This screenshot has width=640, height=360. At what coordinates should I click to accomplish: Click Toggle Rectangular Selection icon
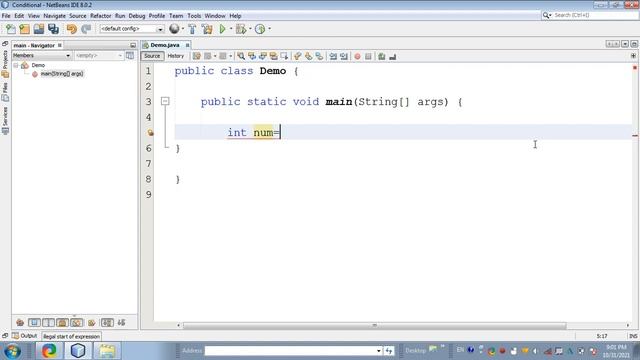pyautogui.click(x=284, y=56)
